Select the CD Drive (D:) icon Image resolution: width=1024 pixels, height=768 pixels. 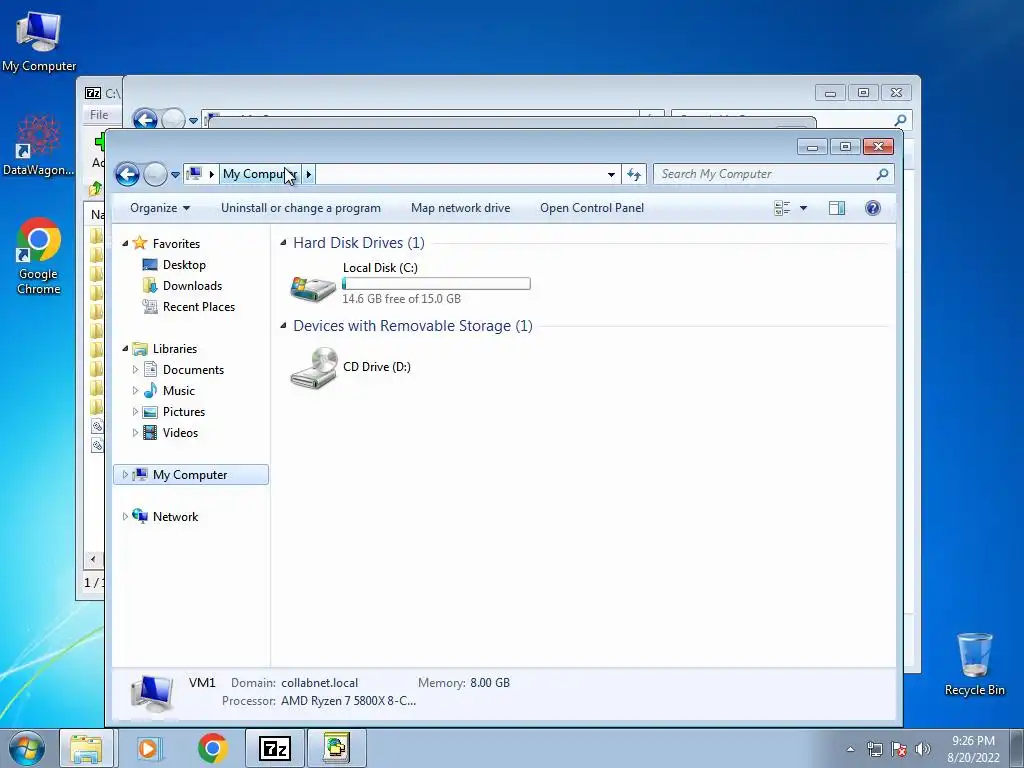313,368
